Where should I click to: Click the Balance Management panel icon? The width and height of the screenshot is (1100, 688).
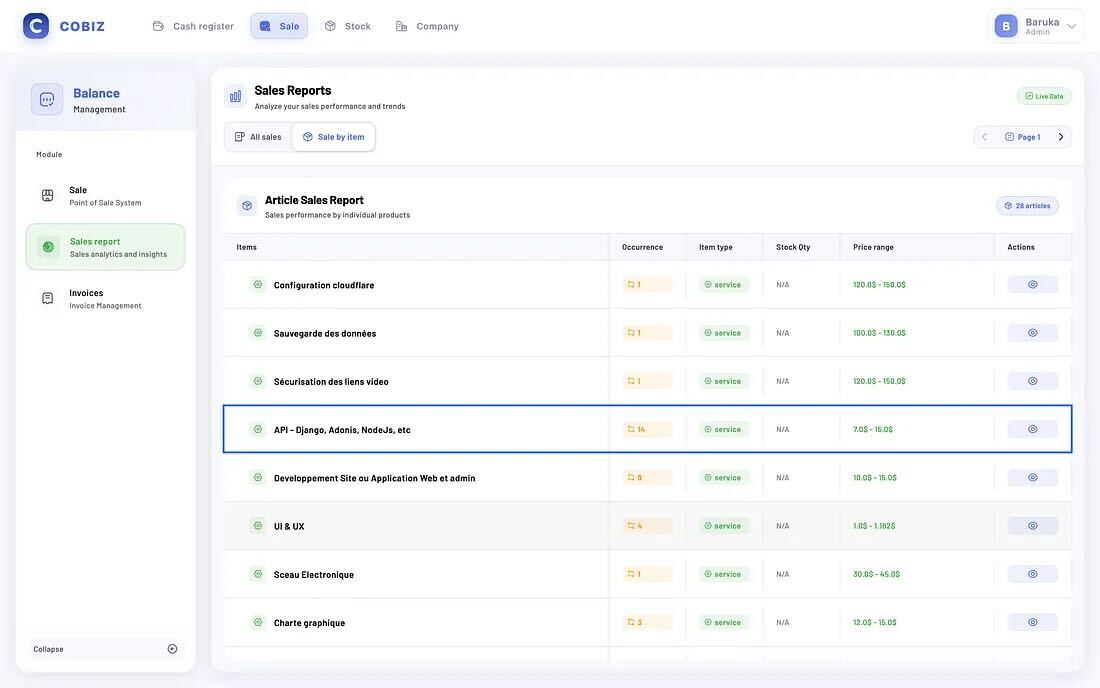tap(47, 99)
